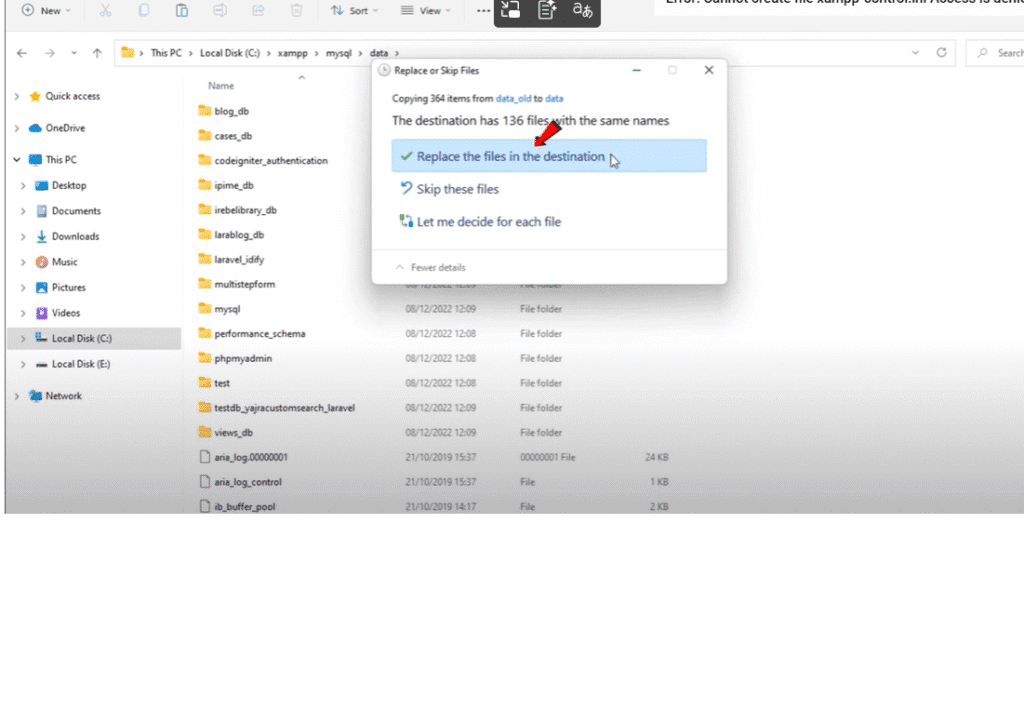Open the Sort dropdown
The image size is (1024, 725).
[355, 10]
